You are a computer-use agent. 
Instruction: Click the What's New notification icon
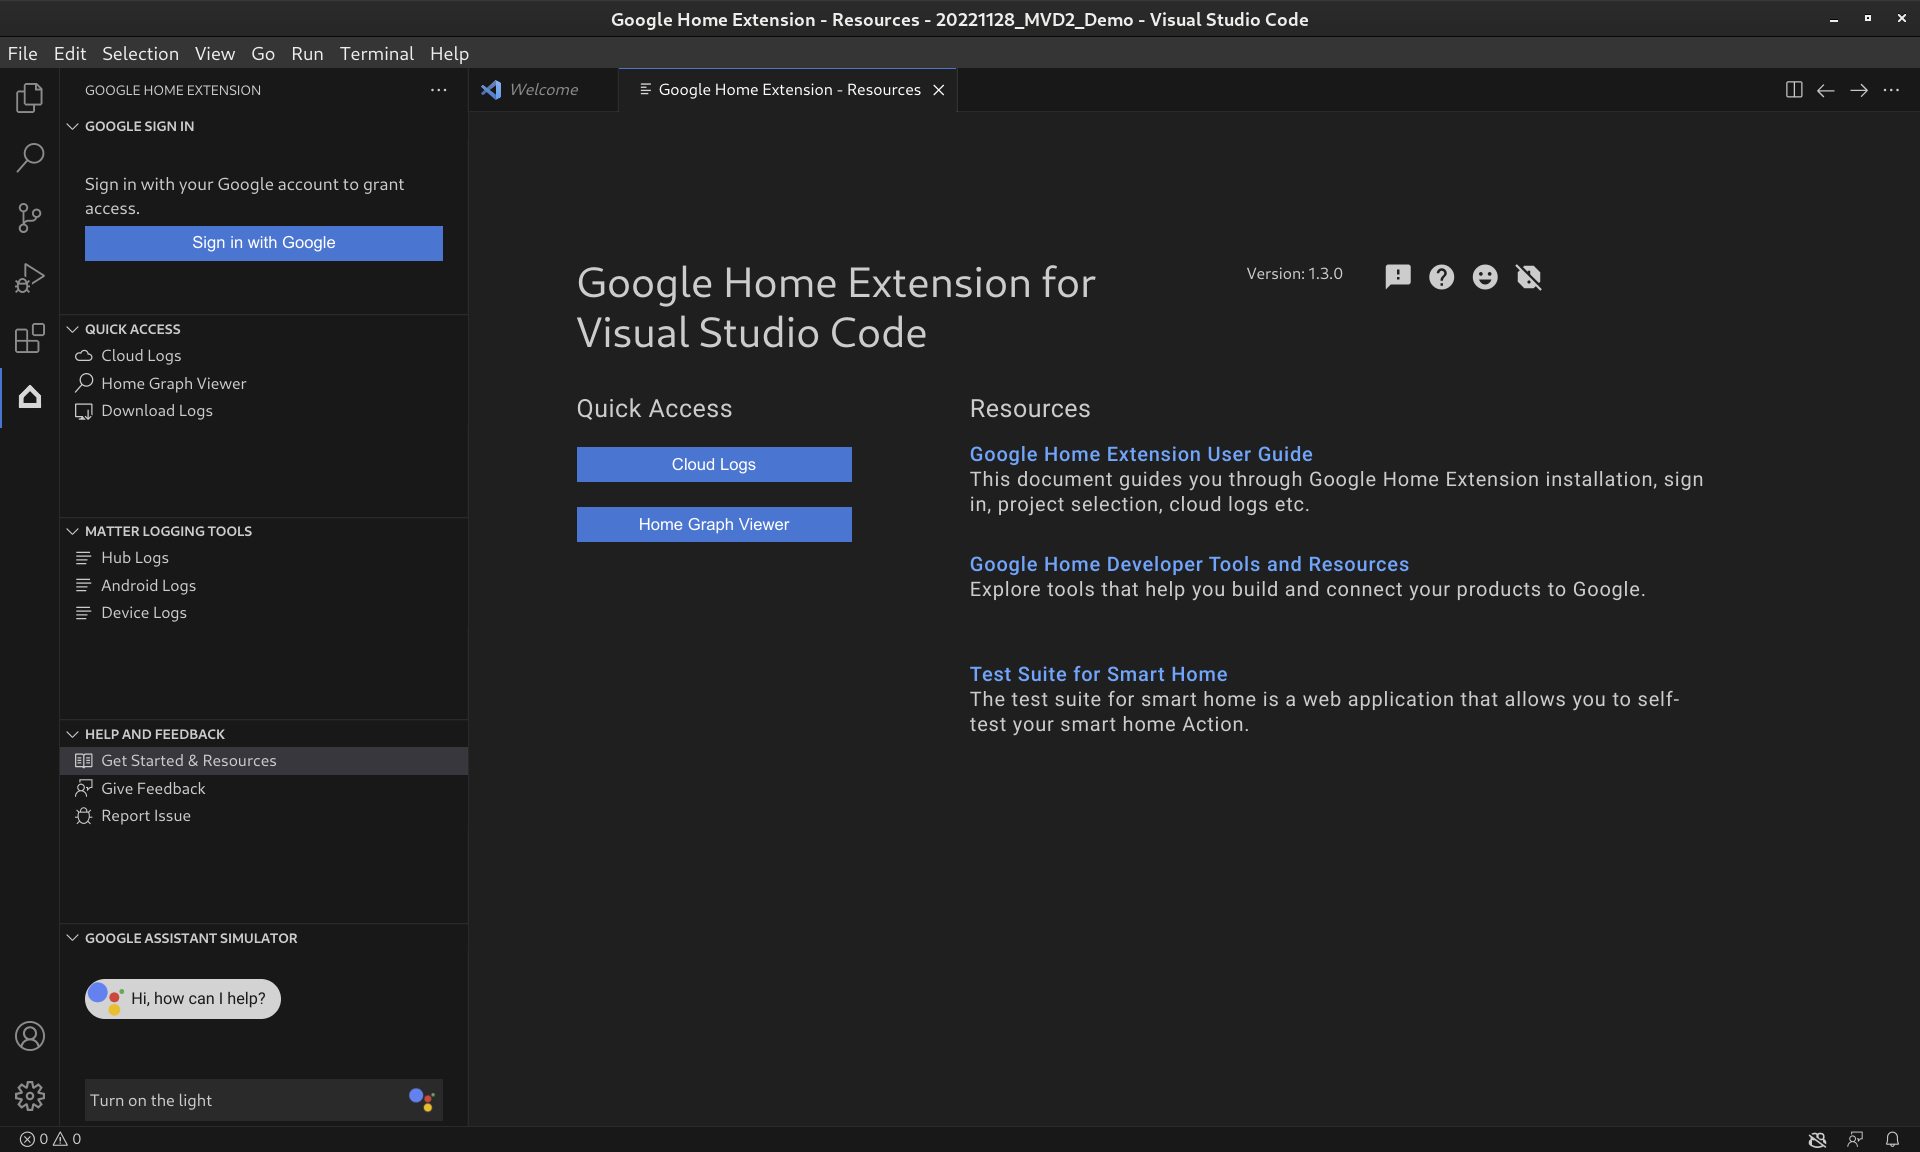(1396, 276)
